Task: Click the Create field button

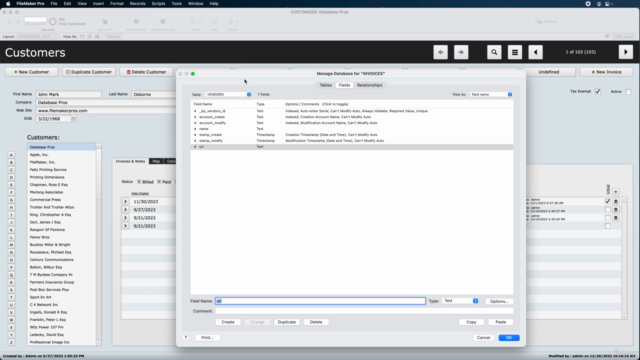Action: [x=228, y=322]
